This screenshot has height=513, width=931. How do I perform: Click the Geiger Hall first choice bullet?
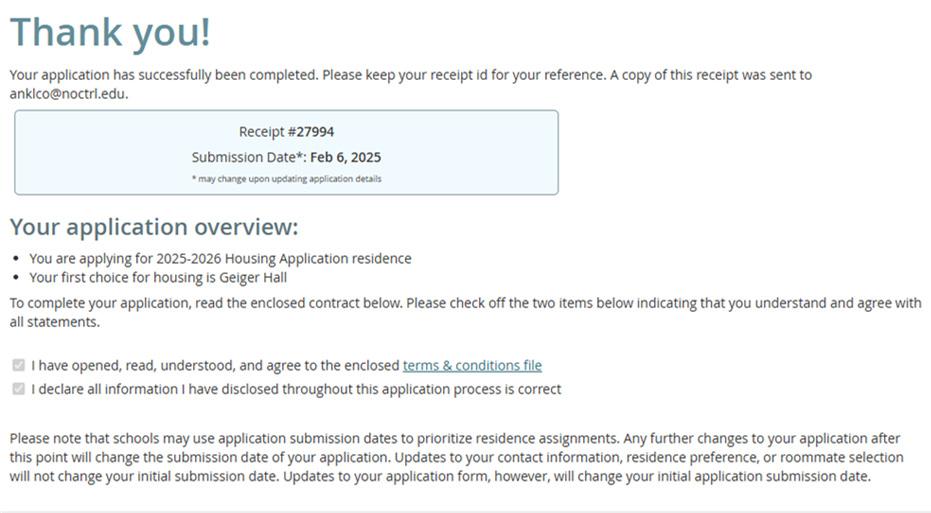[158, 278]
